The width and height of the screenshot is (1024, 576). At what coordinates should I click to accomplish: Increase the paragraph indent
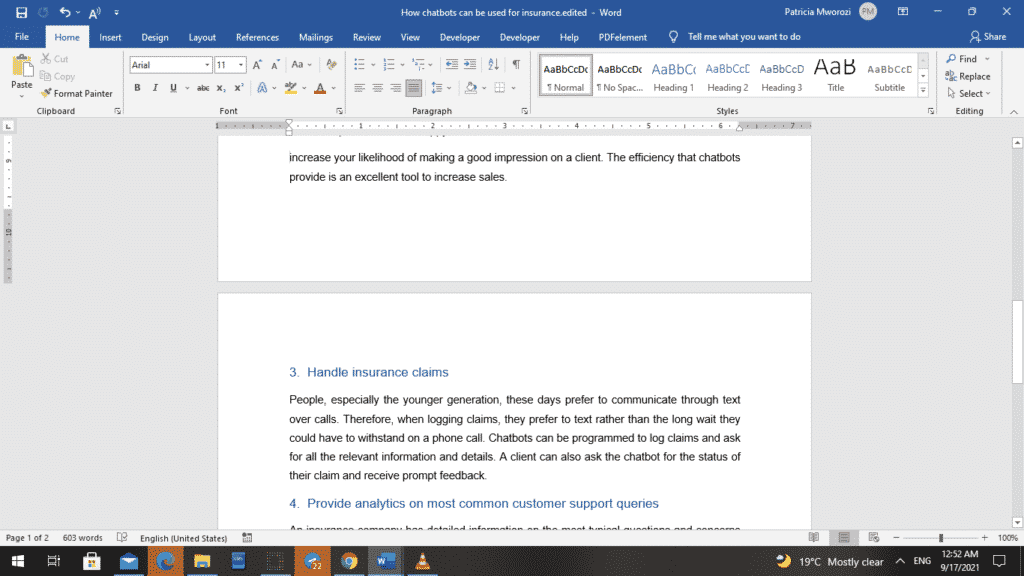pyautogui.click(x=471, y=64)
